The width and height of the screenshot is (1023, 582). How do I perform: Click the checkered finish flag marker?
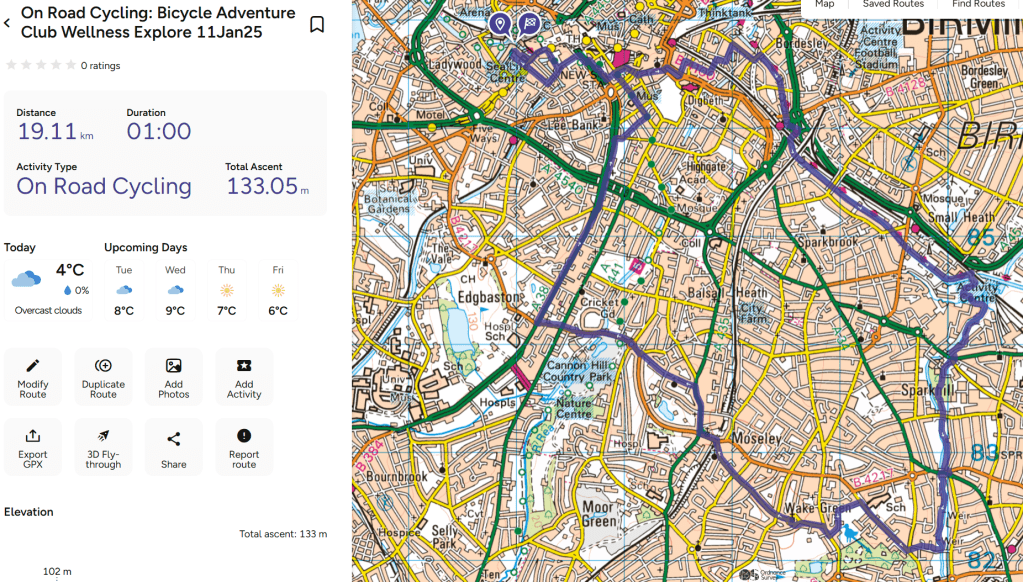click(530, 22)
